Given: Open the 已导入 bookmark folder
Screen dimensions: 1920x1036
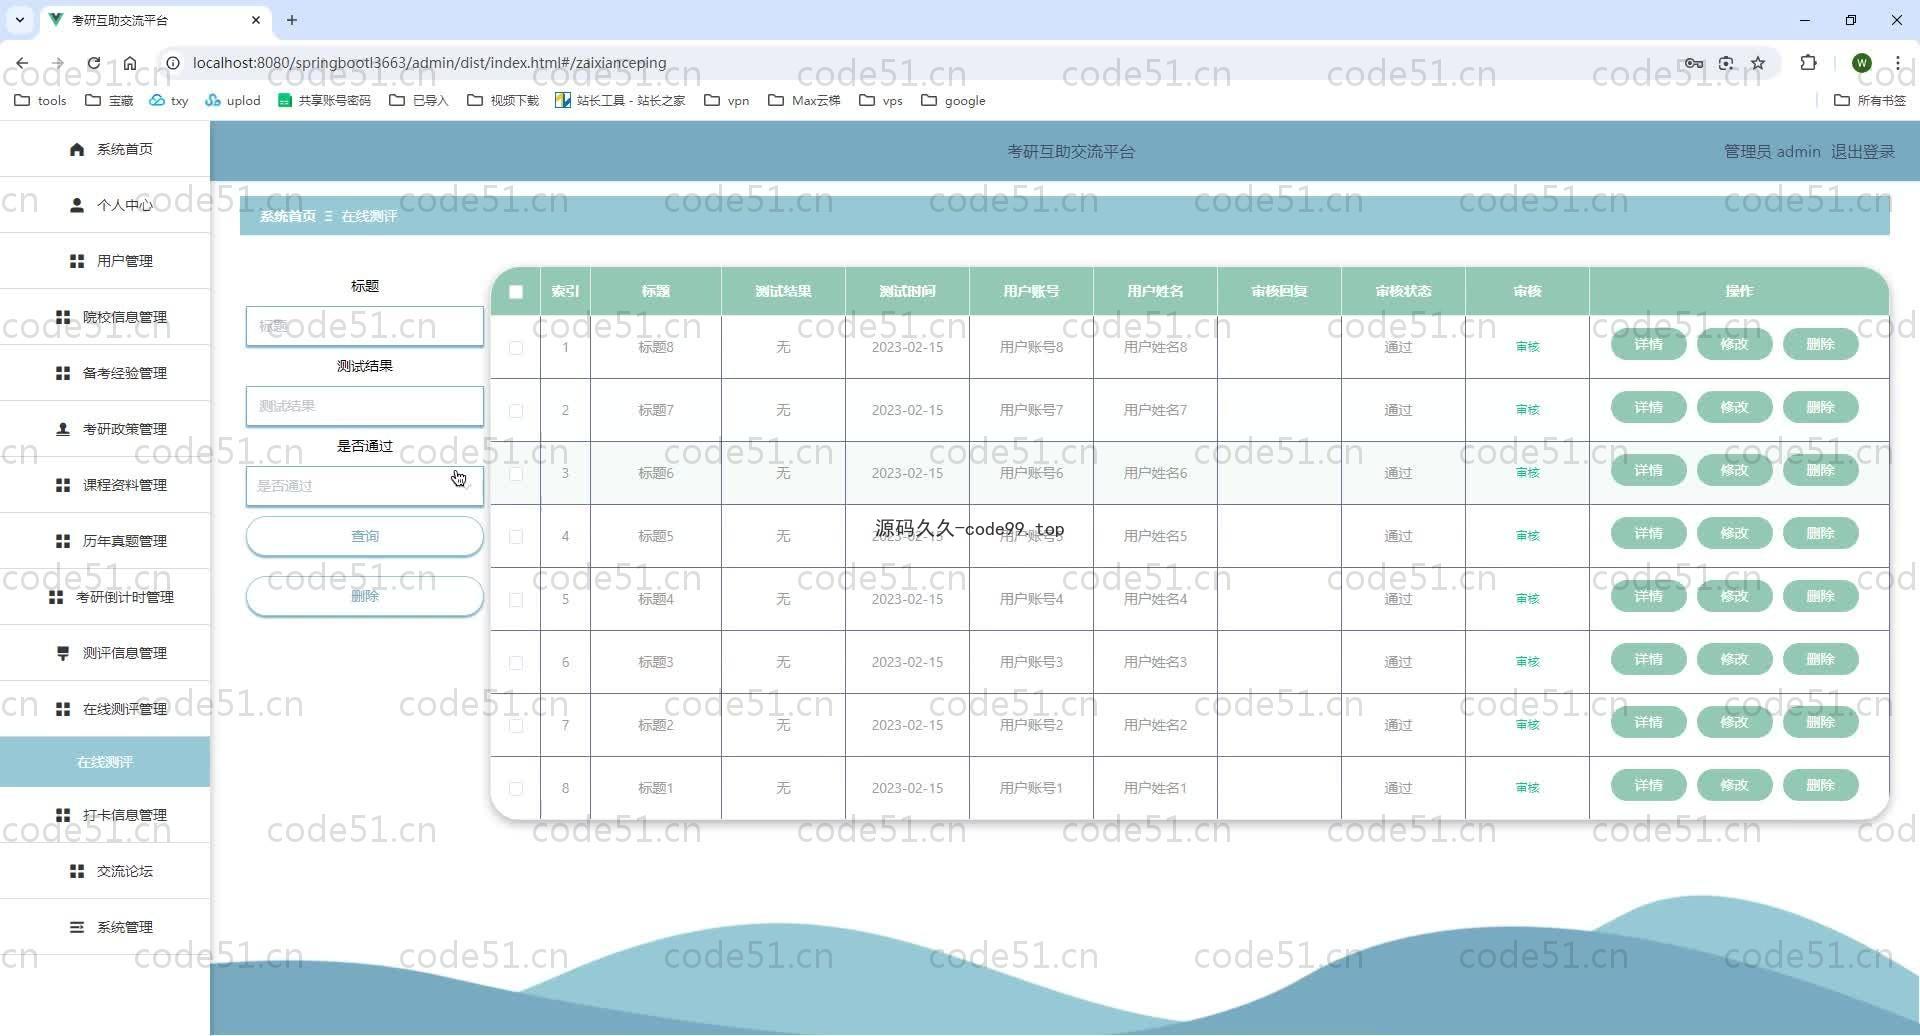Looking at the screenshot, I should (418, 100).
